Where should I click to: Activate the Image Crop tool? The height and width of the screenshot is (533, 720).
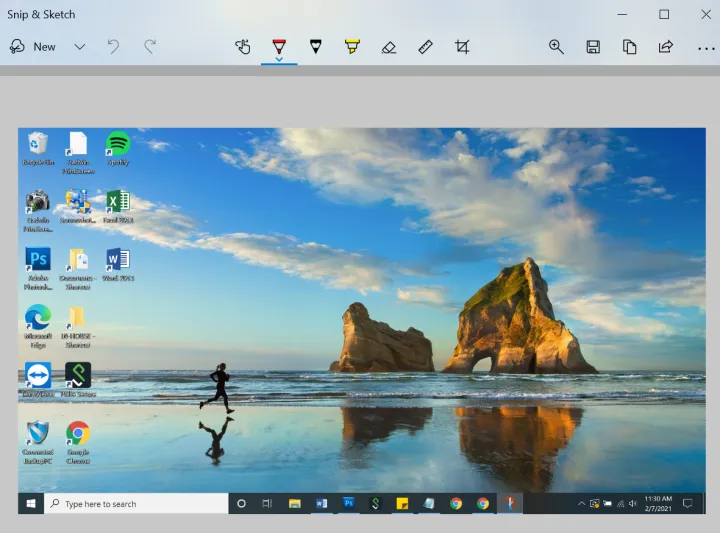[462, 47]
